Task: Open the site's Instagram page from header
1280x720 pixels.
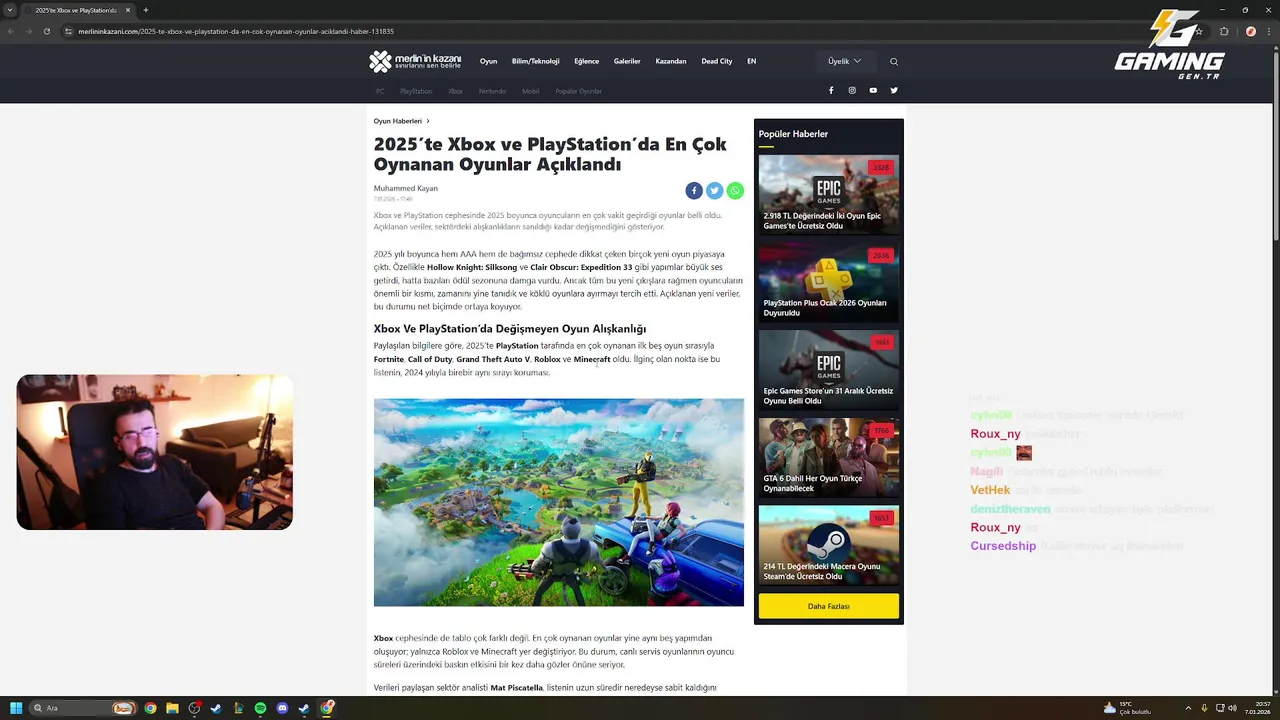Action: [852, 90]
